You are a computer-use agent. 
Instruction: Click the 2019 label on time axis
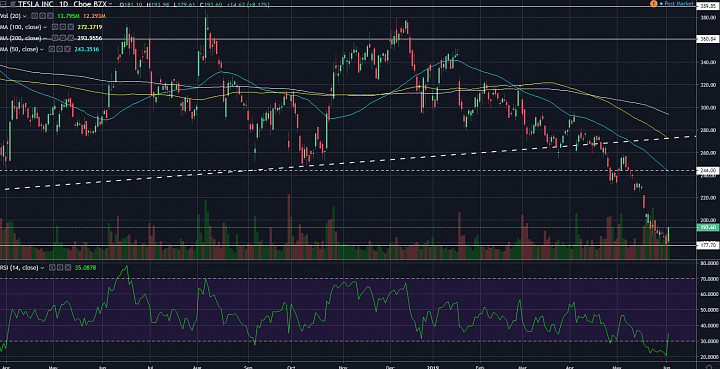434,366
